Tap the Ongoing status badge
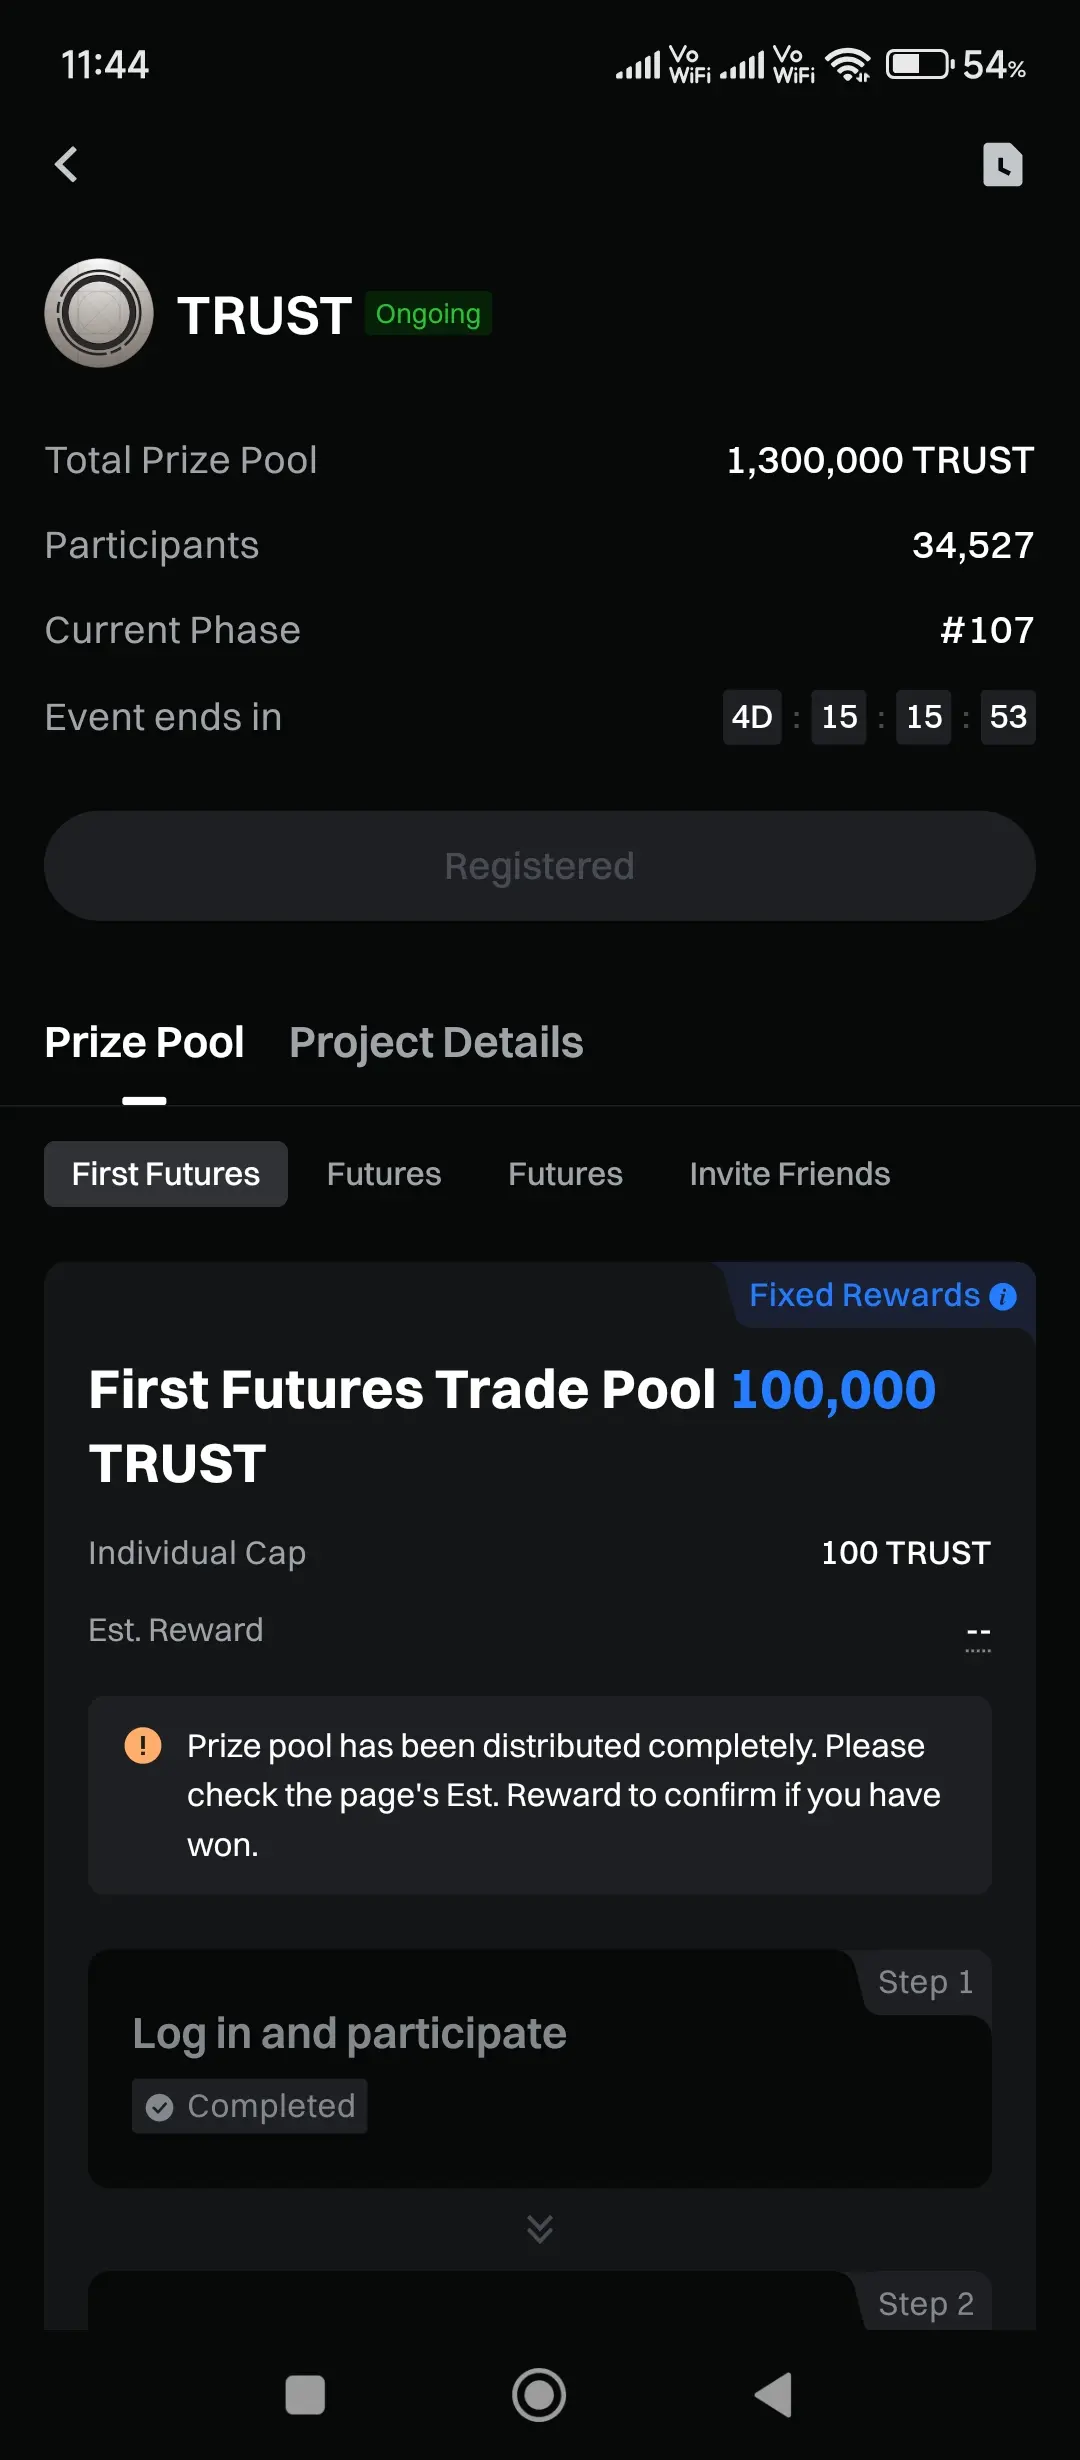 click(x=428, y=314)
